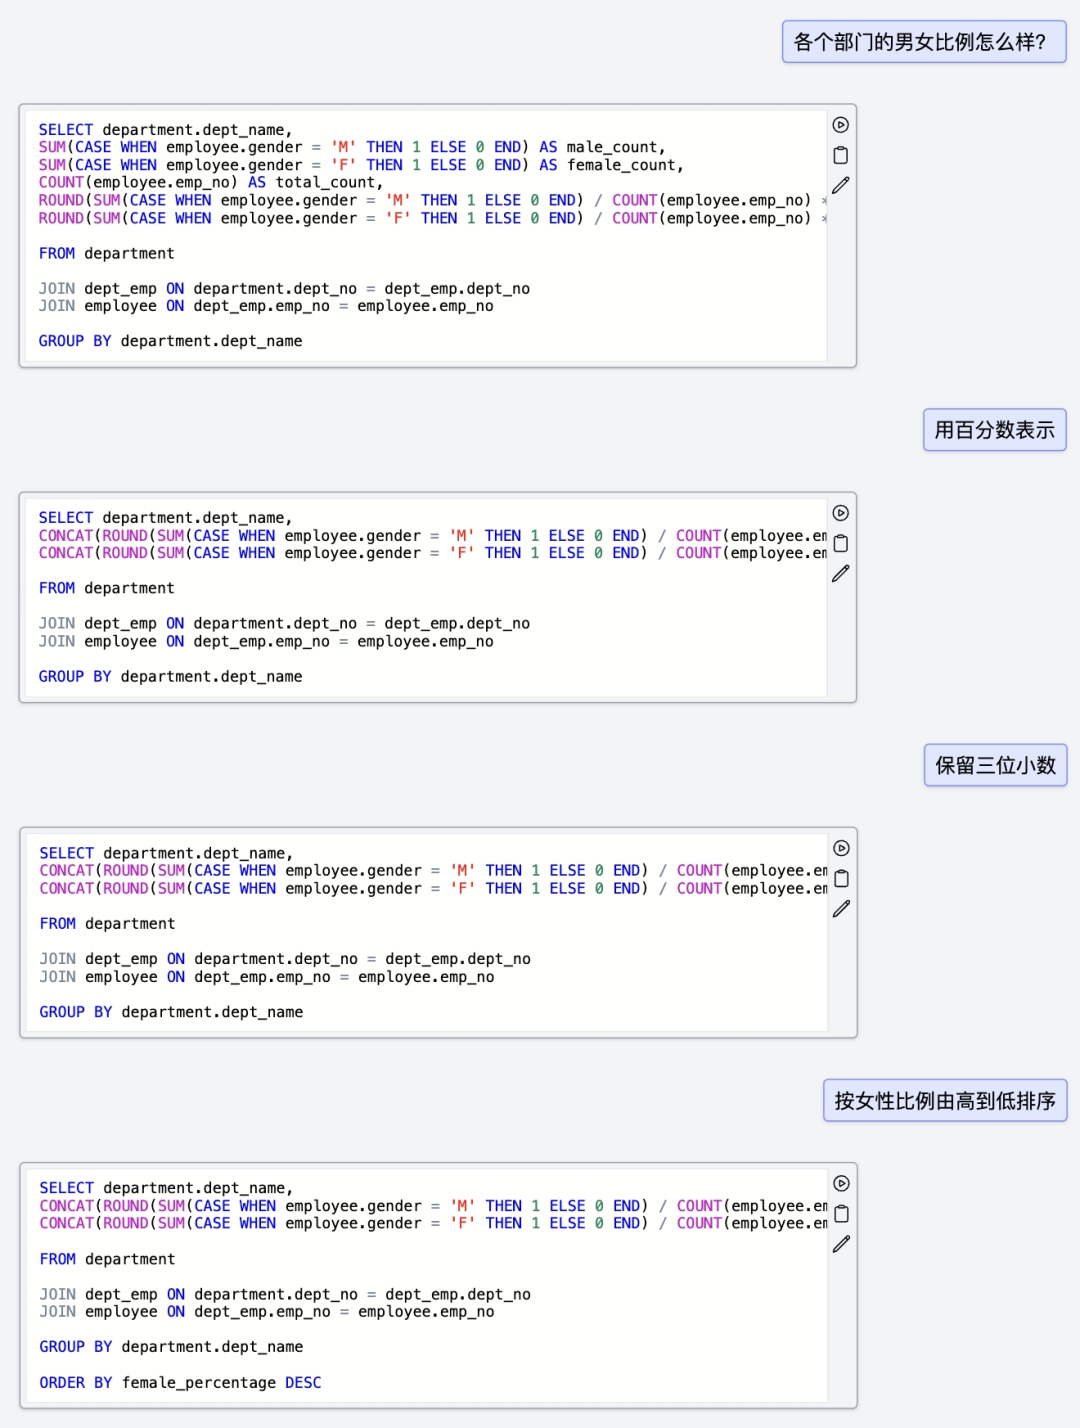Click the message 按女性比例由高到低排序
This screenshot has width=1080, height=1428.
click(x=945, y=1100)
